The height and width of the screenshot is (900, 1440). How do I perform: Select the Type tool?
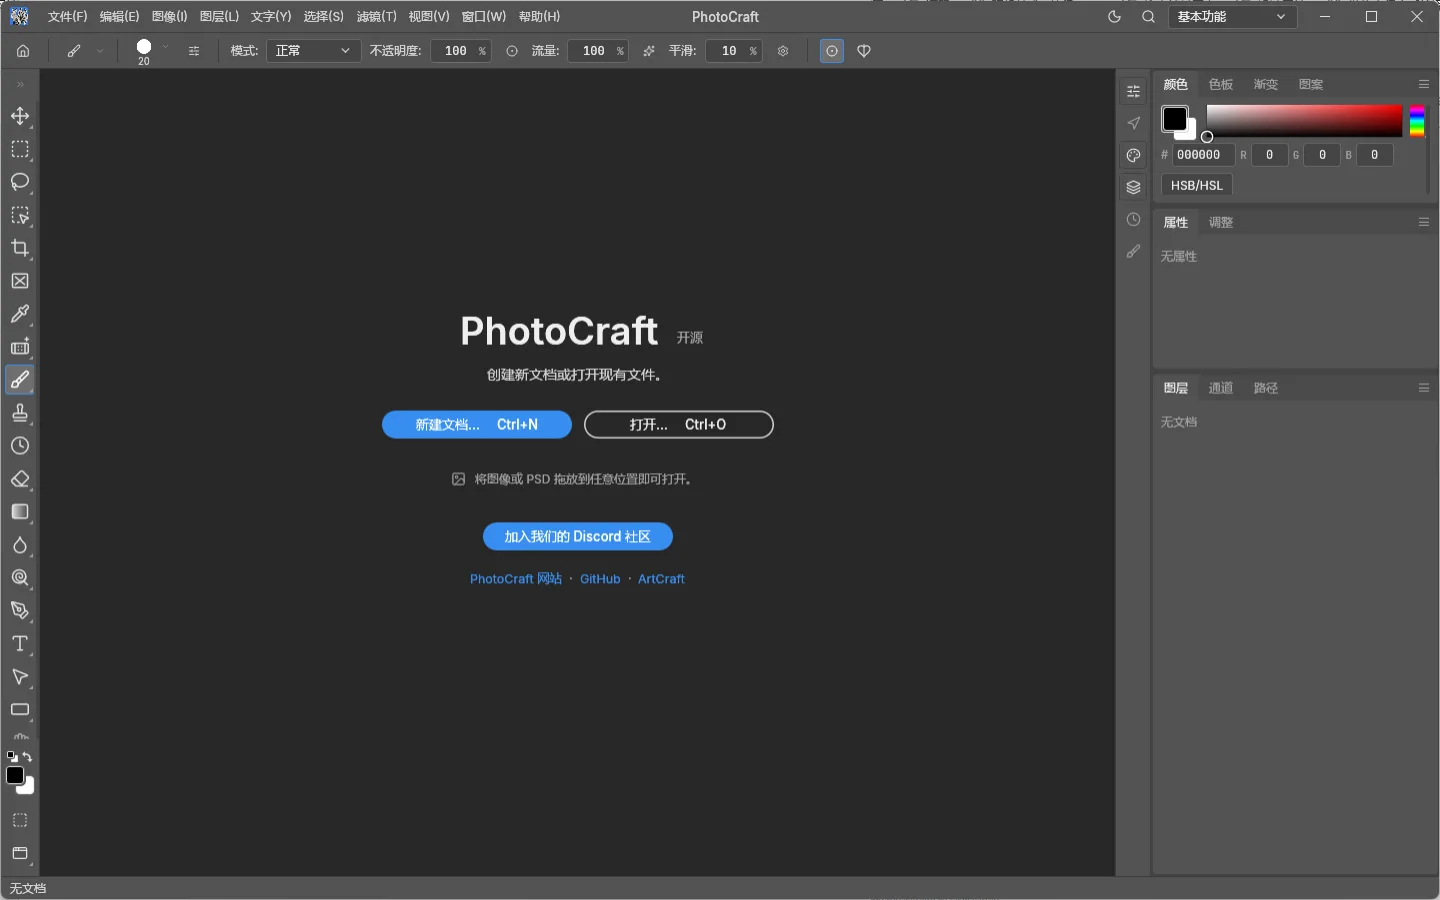[x=20, y=644]
